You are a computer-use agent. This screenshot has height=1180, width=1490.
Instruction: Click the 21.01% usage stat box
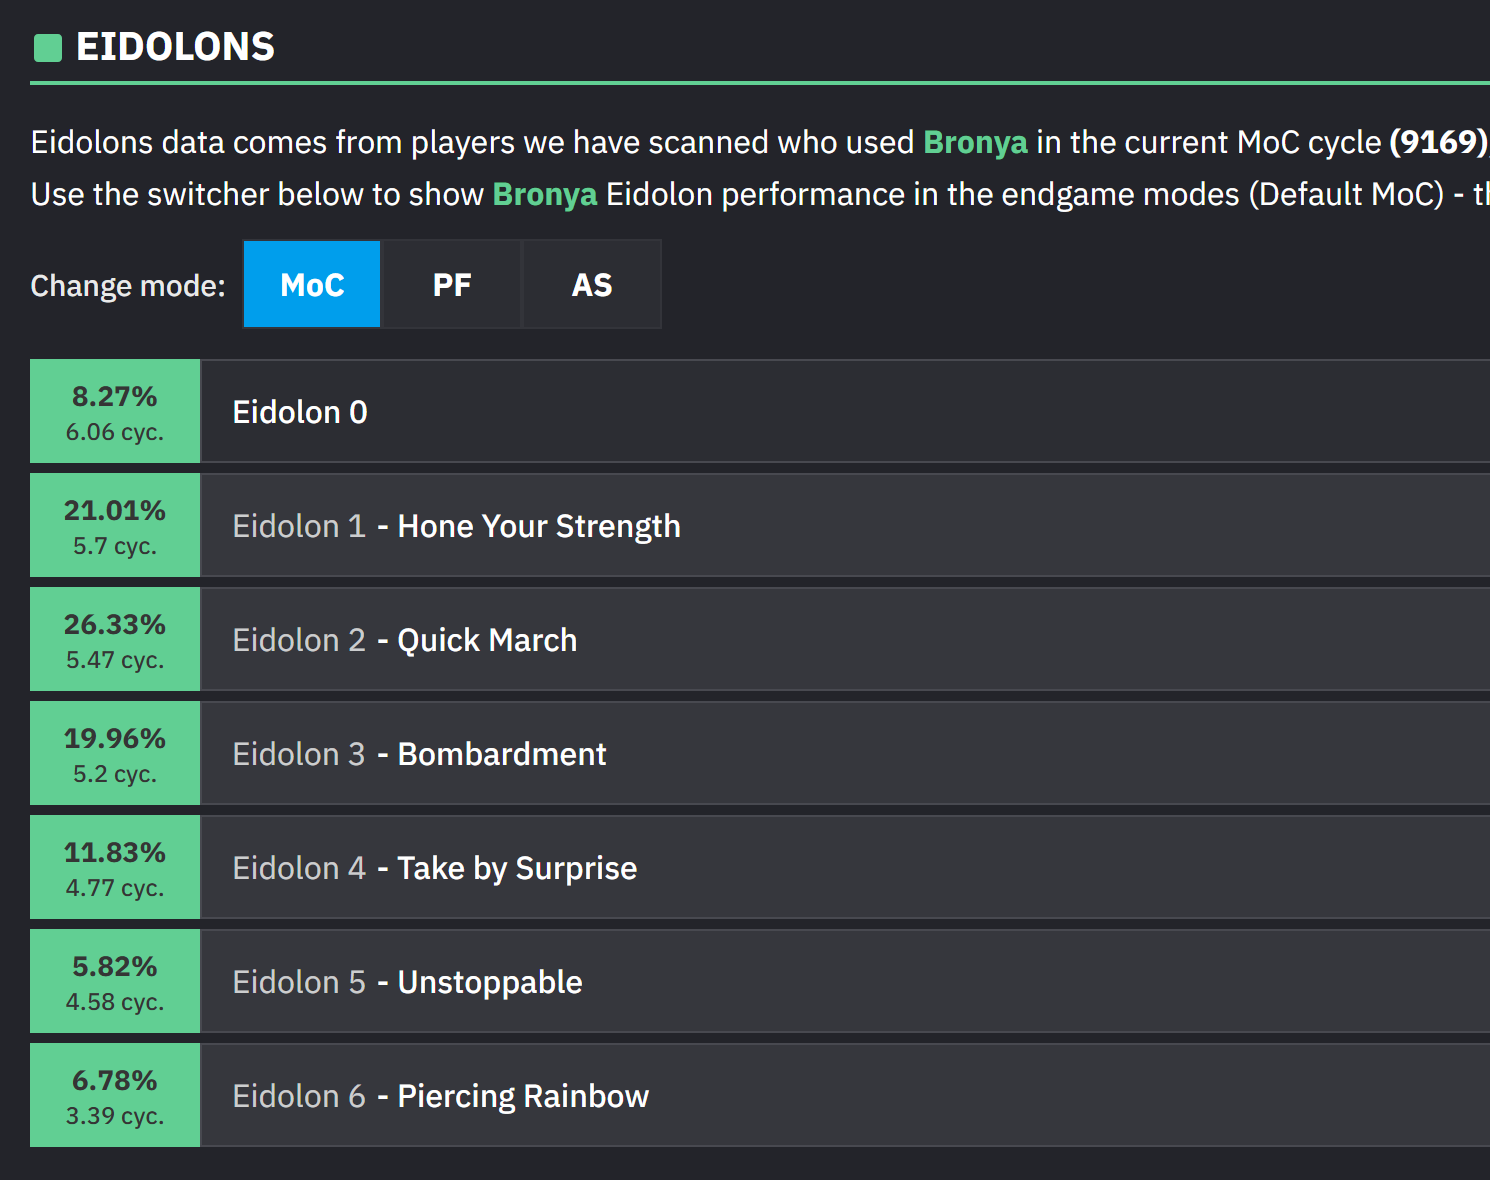115,526
